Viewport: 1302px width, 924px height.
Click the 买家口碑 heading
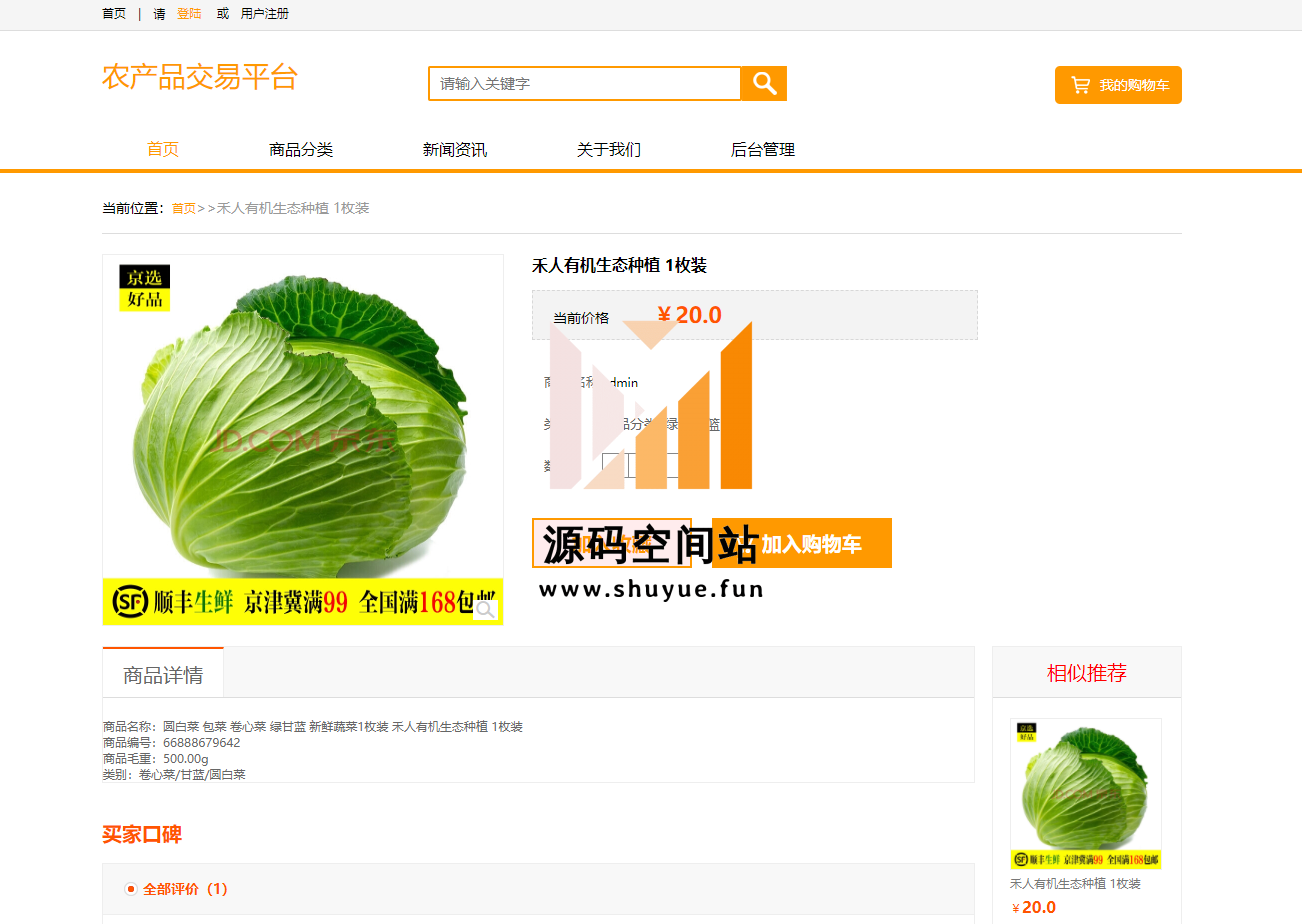142,835
